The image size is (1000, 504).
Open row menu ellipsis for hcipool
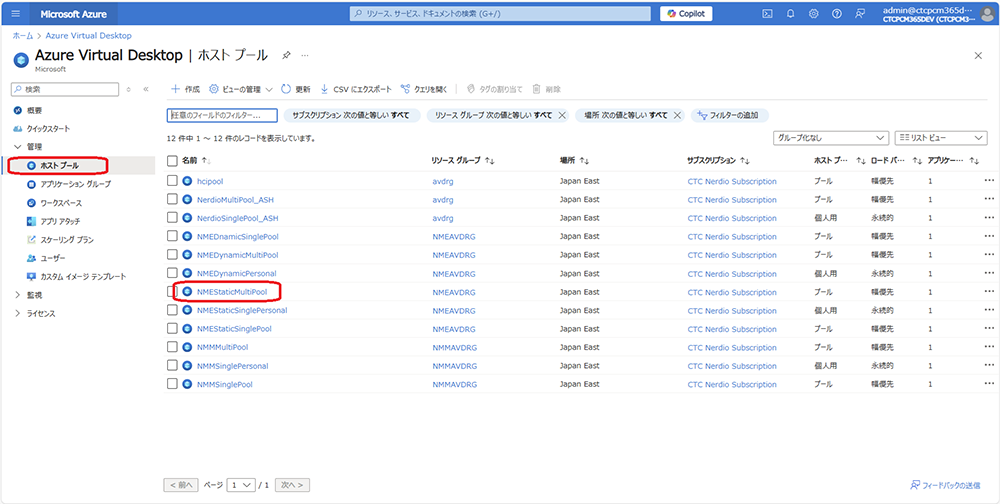[989, 181]
